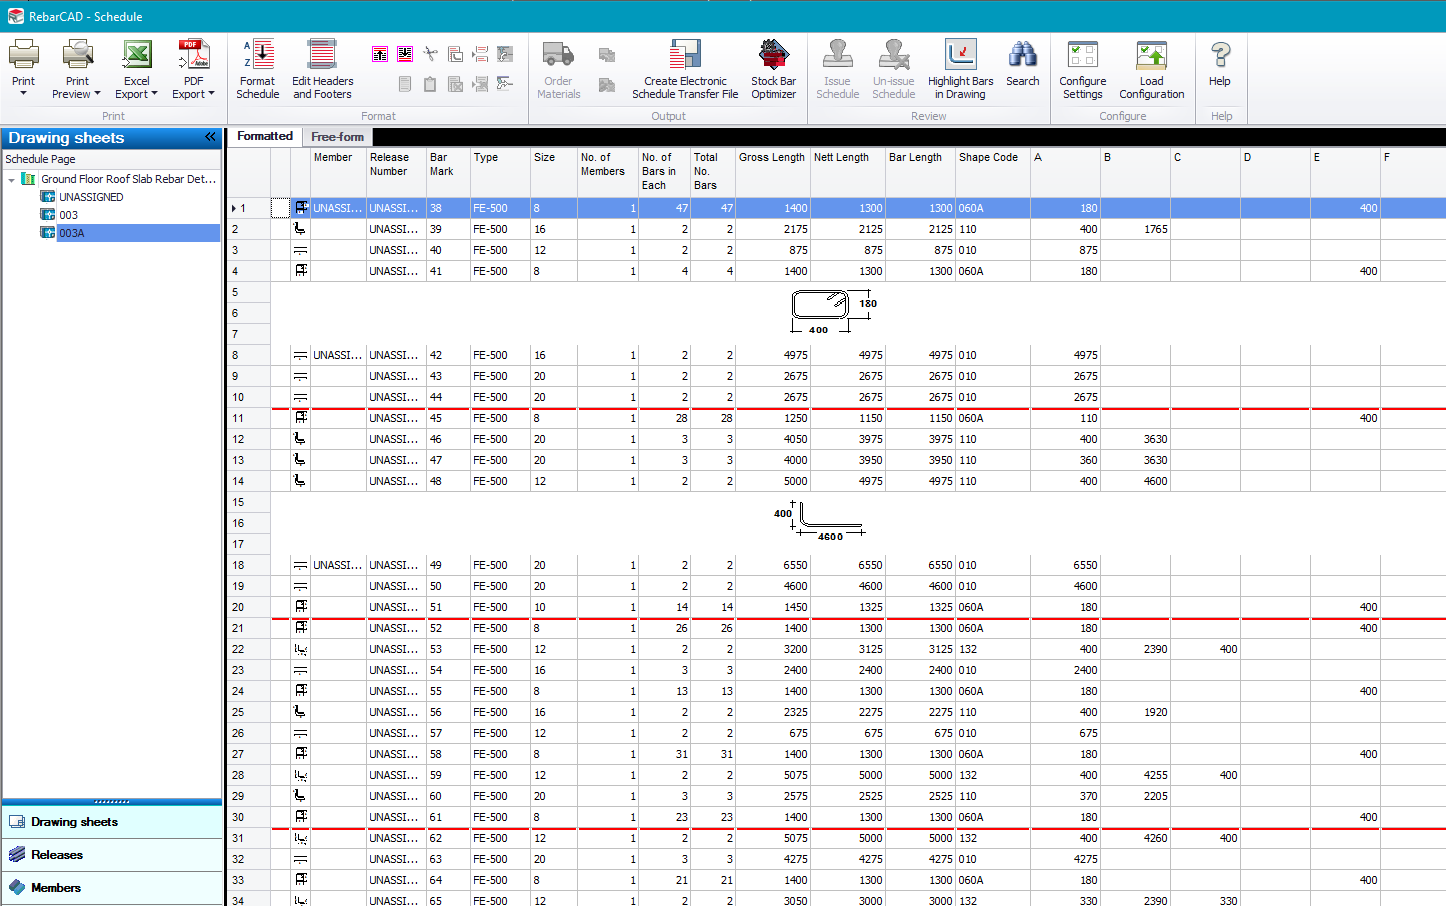Open the Releases navigation pane
The image size is (1446, 906).
[57, 855]
